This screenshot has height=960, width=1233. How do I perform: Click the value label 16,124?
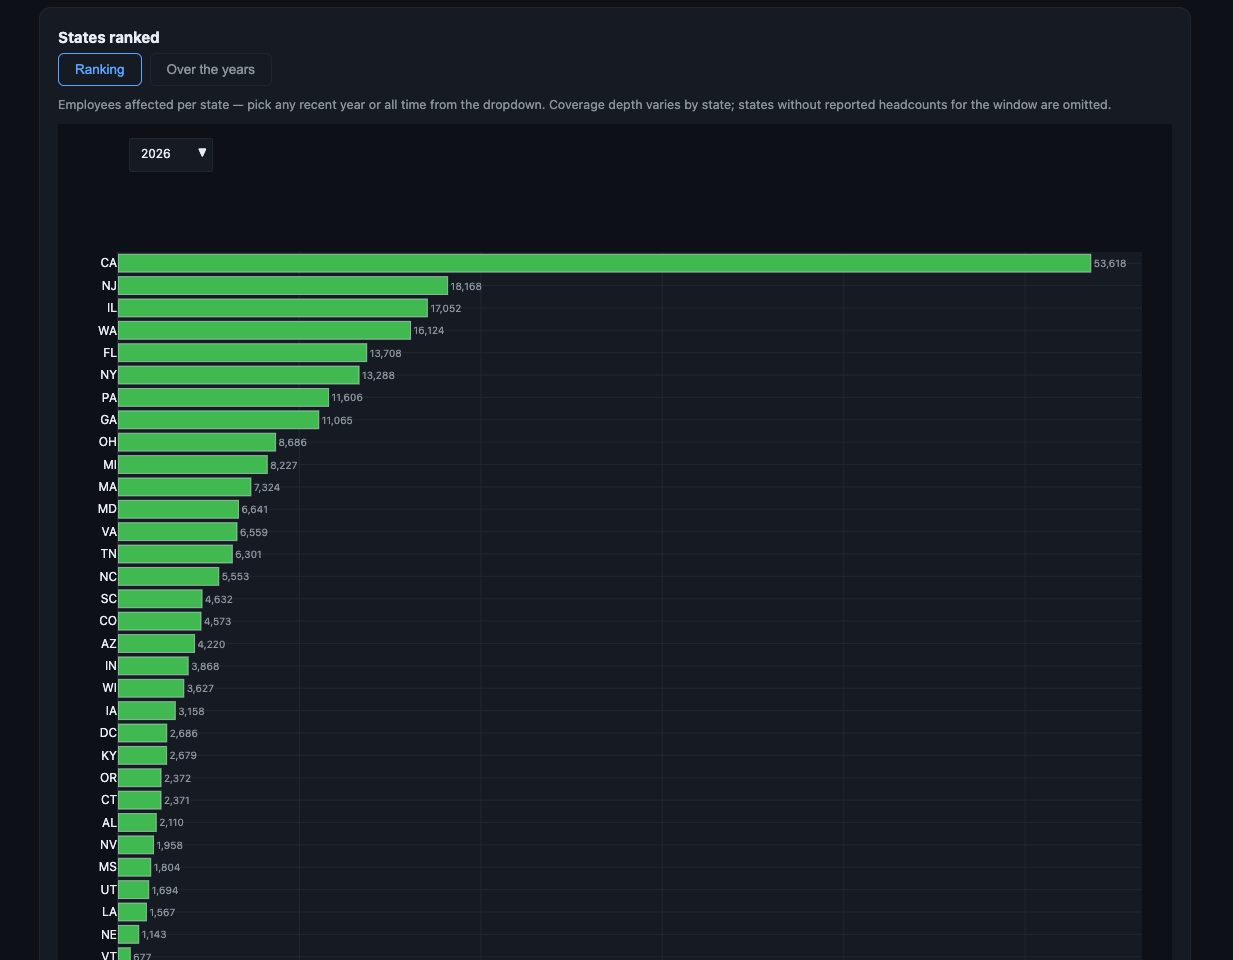point(429,331)
